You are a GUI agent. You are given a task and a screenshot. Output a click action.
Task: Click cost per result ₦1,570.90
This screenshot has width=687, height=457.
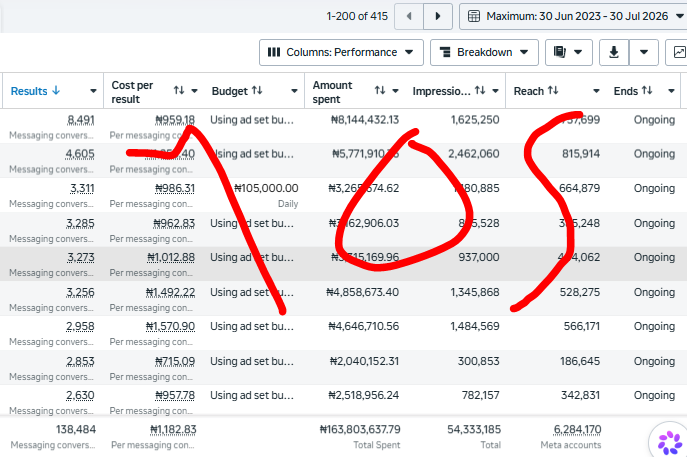[170, 326]
